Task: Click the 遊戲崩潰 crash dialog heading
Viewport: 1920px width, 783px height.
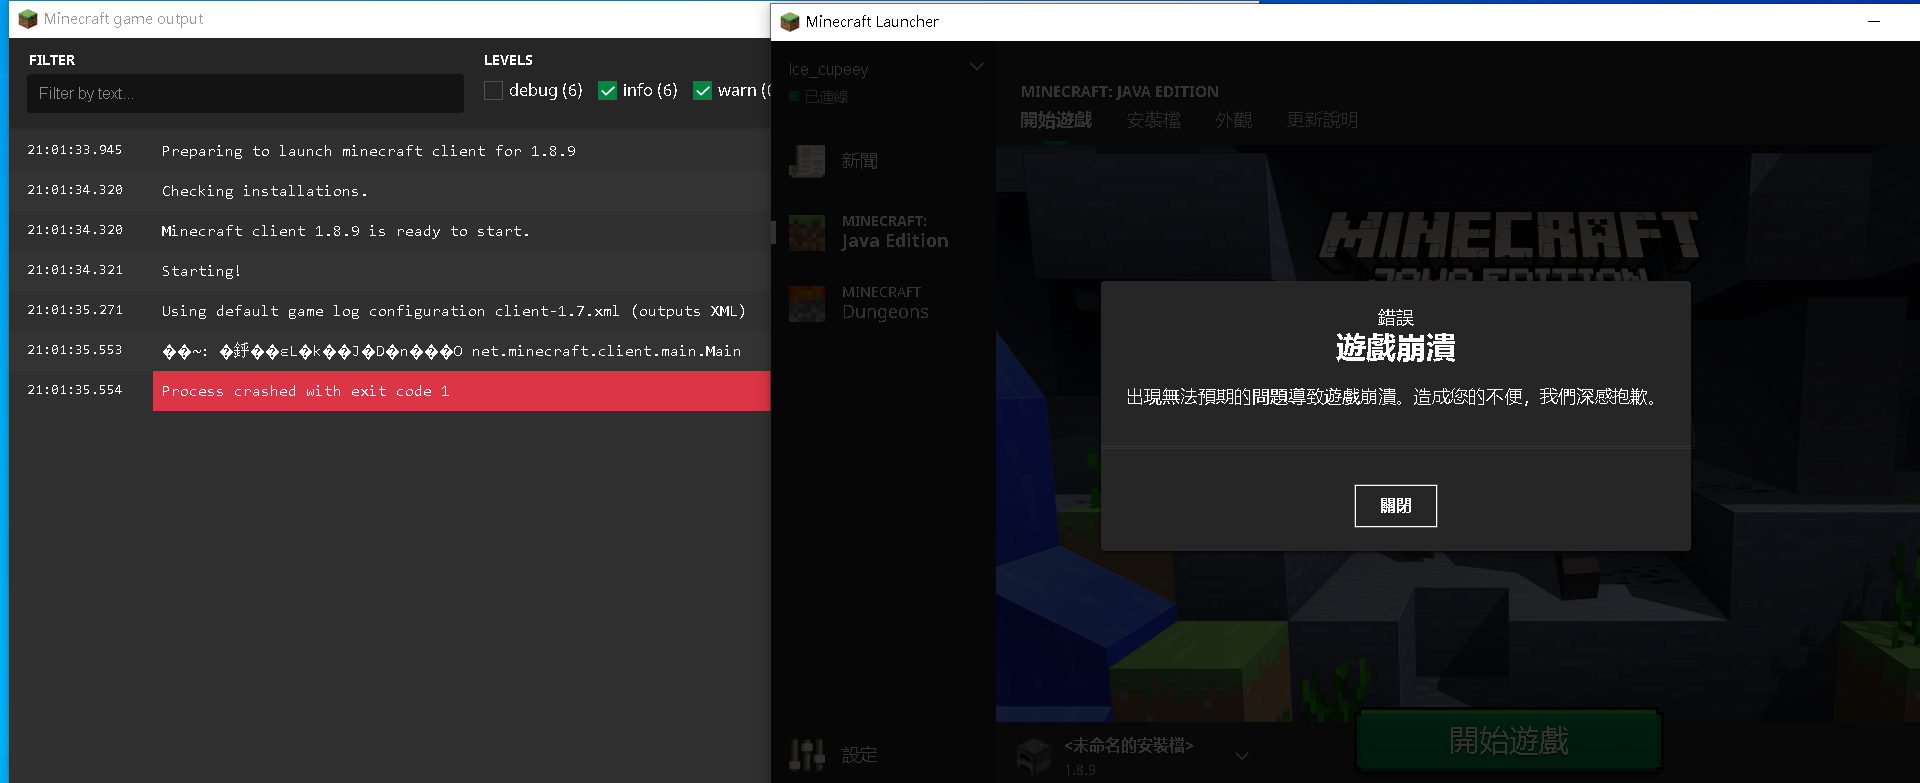Action: tap(1395, 348)
